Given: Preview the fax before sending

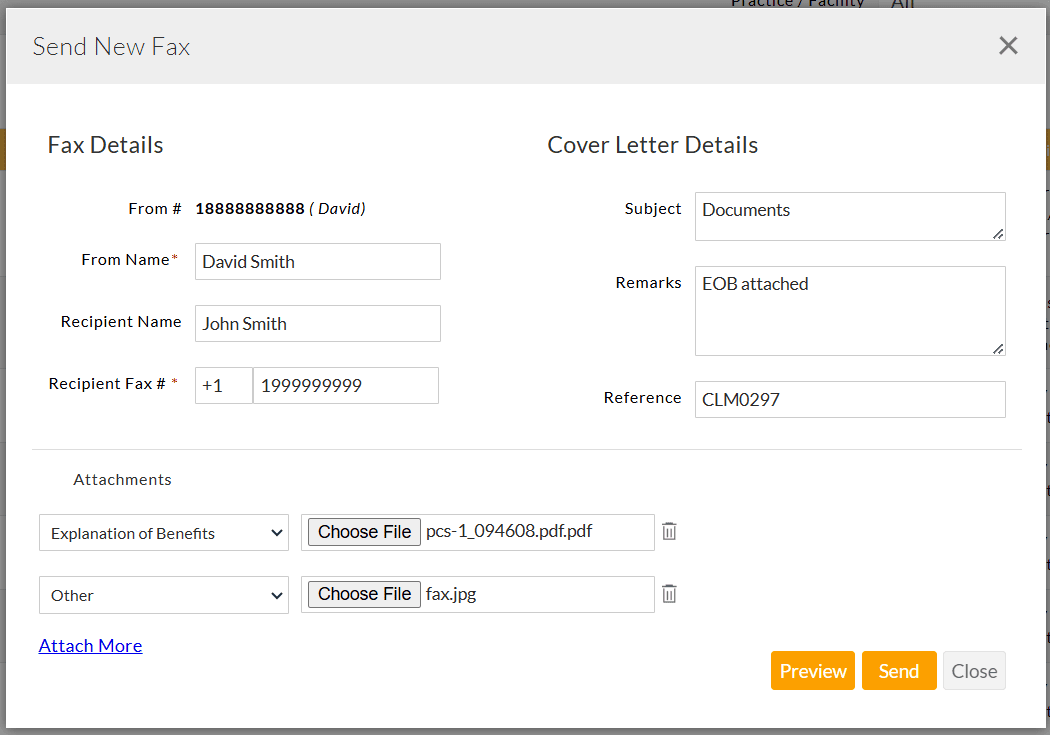Looking at the screenshot, I should pos(813,671).
